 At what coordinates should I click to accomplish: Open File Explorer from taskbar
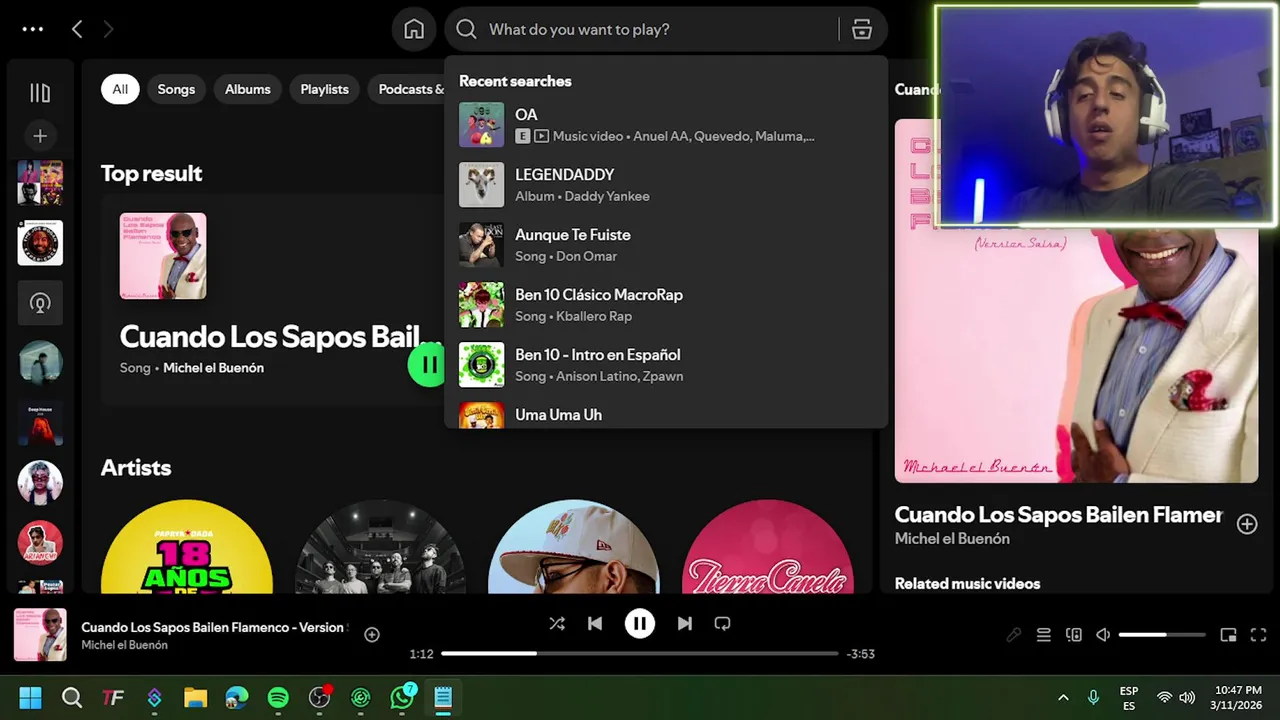[x=195, y=697]
